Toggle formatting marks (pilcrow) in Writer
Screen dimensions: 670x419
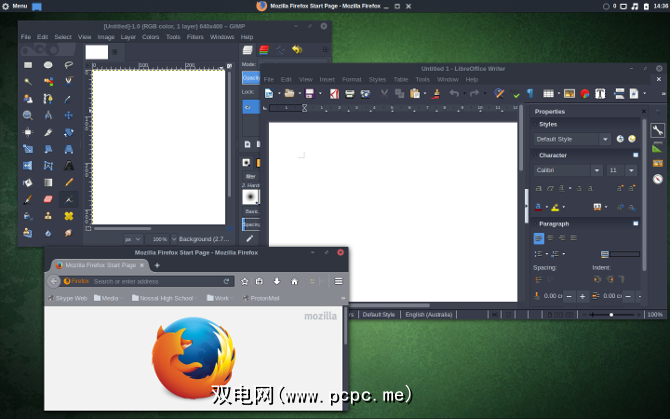coord(529,93)
